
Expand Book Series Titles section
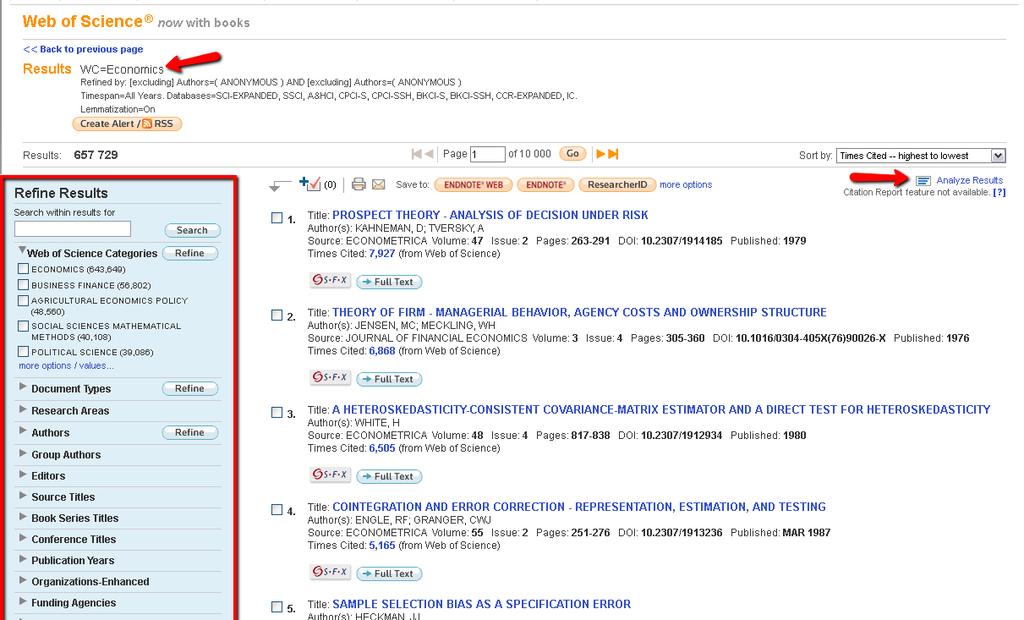pyautogui.click(x=23, y=516)
